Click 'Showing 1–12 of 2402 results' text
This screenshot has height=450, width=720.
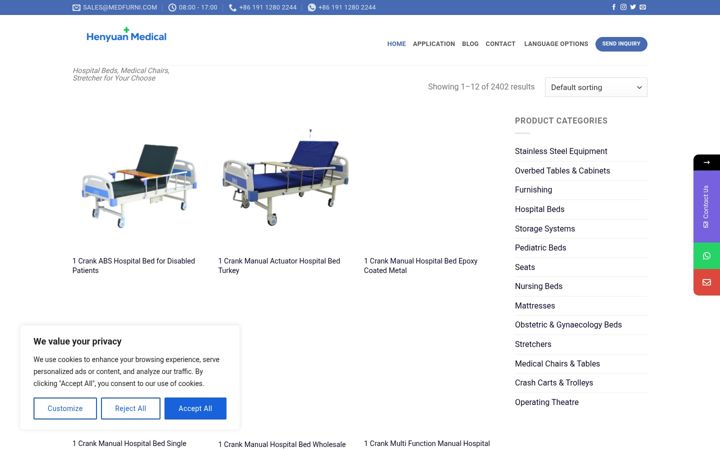click(x=481, y=86)
